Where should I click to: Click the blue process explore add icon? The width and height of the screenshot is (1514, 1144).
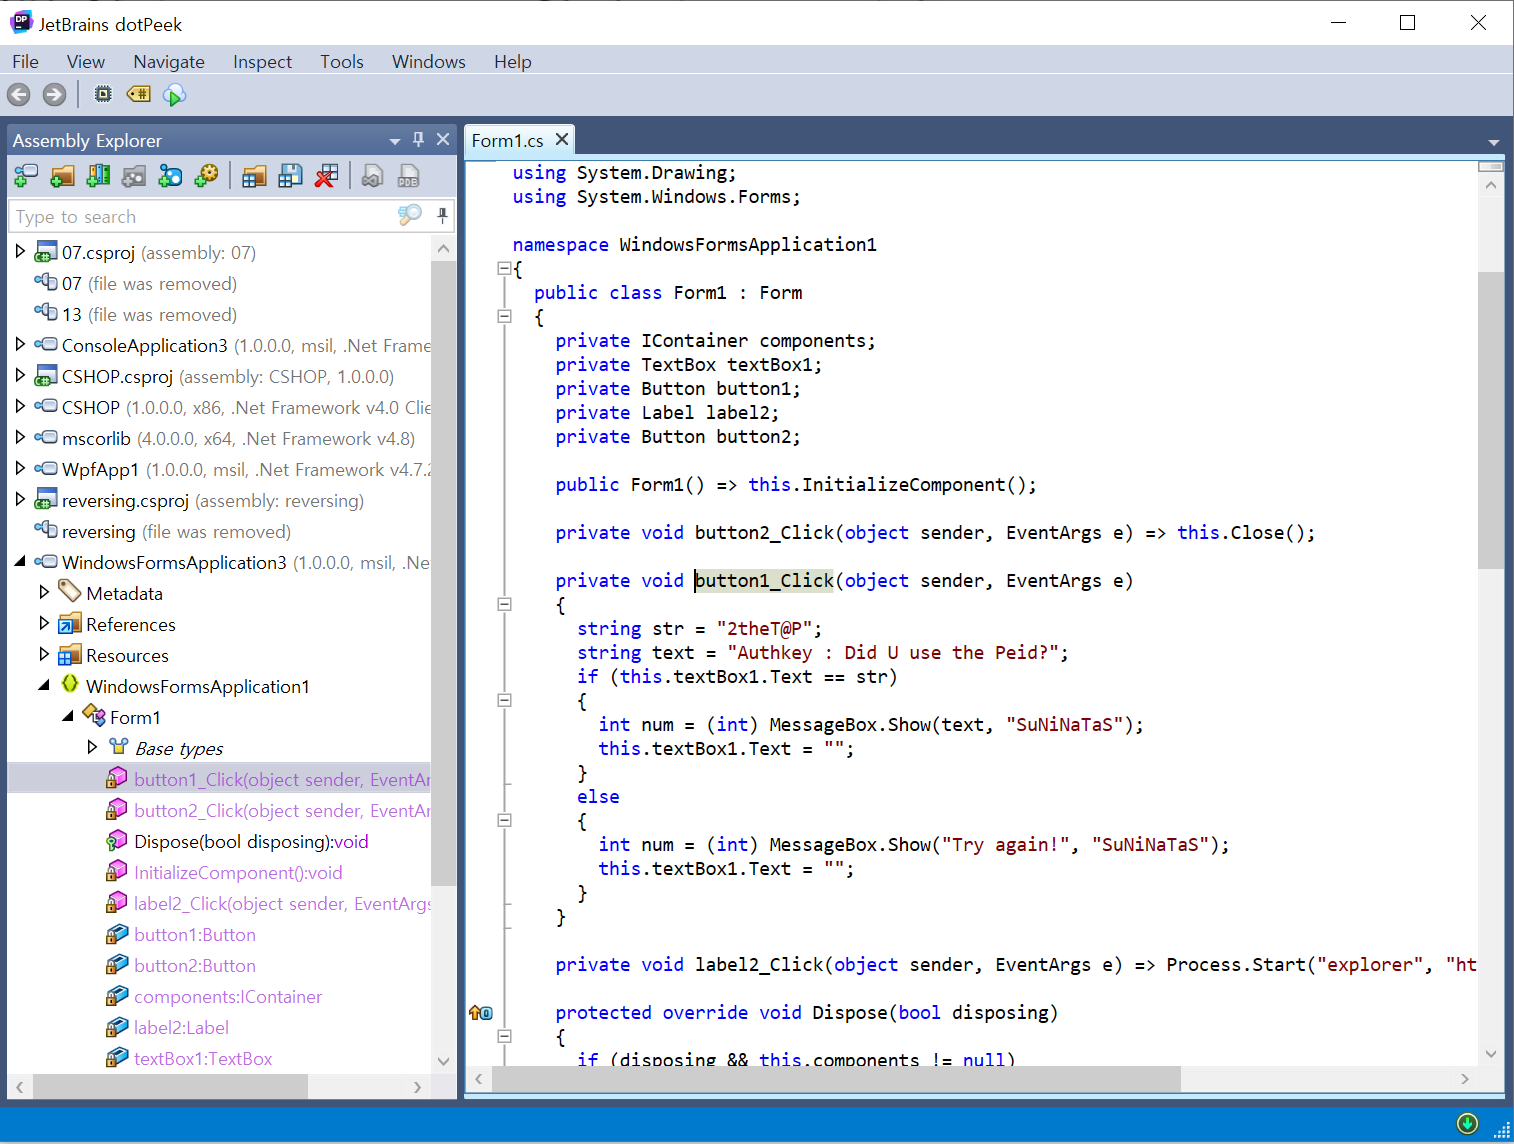click(170, 177)
